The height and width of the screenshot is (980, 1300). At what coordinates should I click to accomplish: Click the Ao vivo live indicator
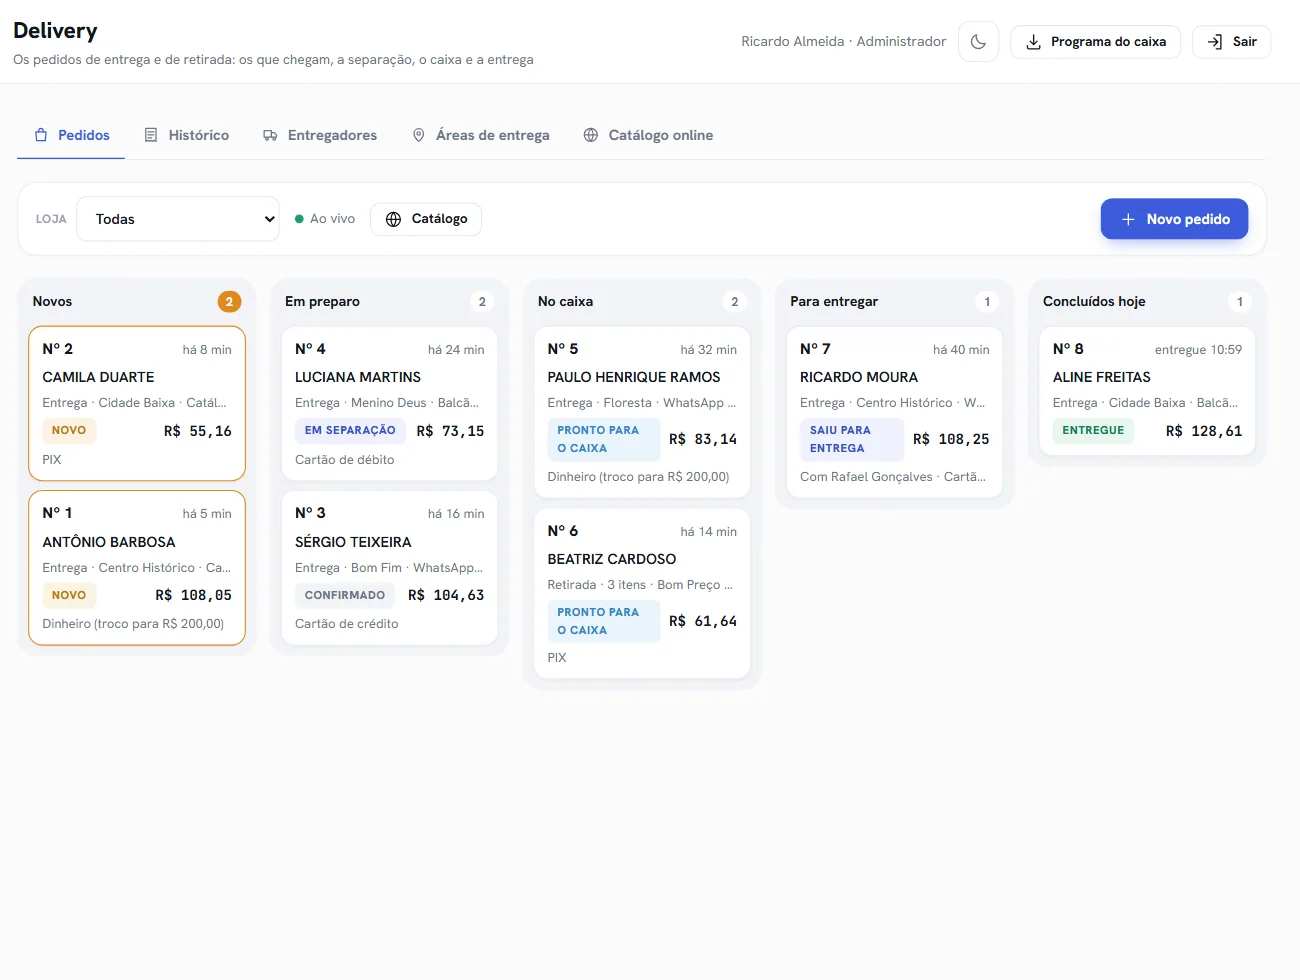click(x=325, y=219)
